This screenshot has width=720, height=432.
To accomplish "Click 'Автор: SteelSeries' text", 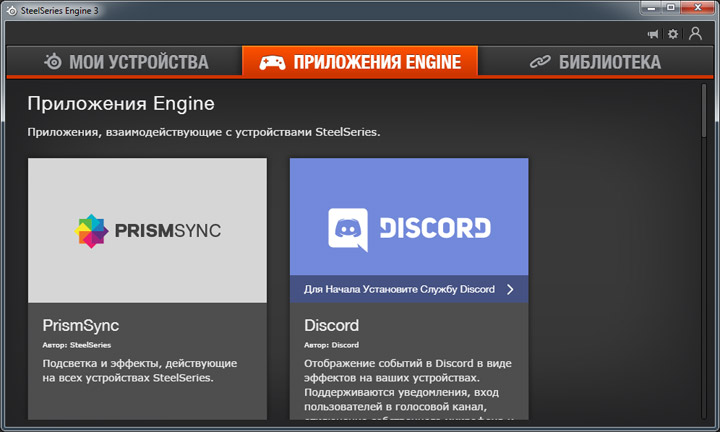I will 77,345.
